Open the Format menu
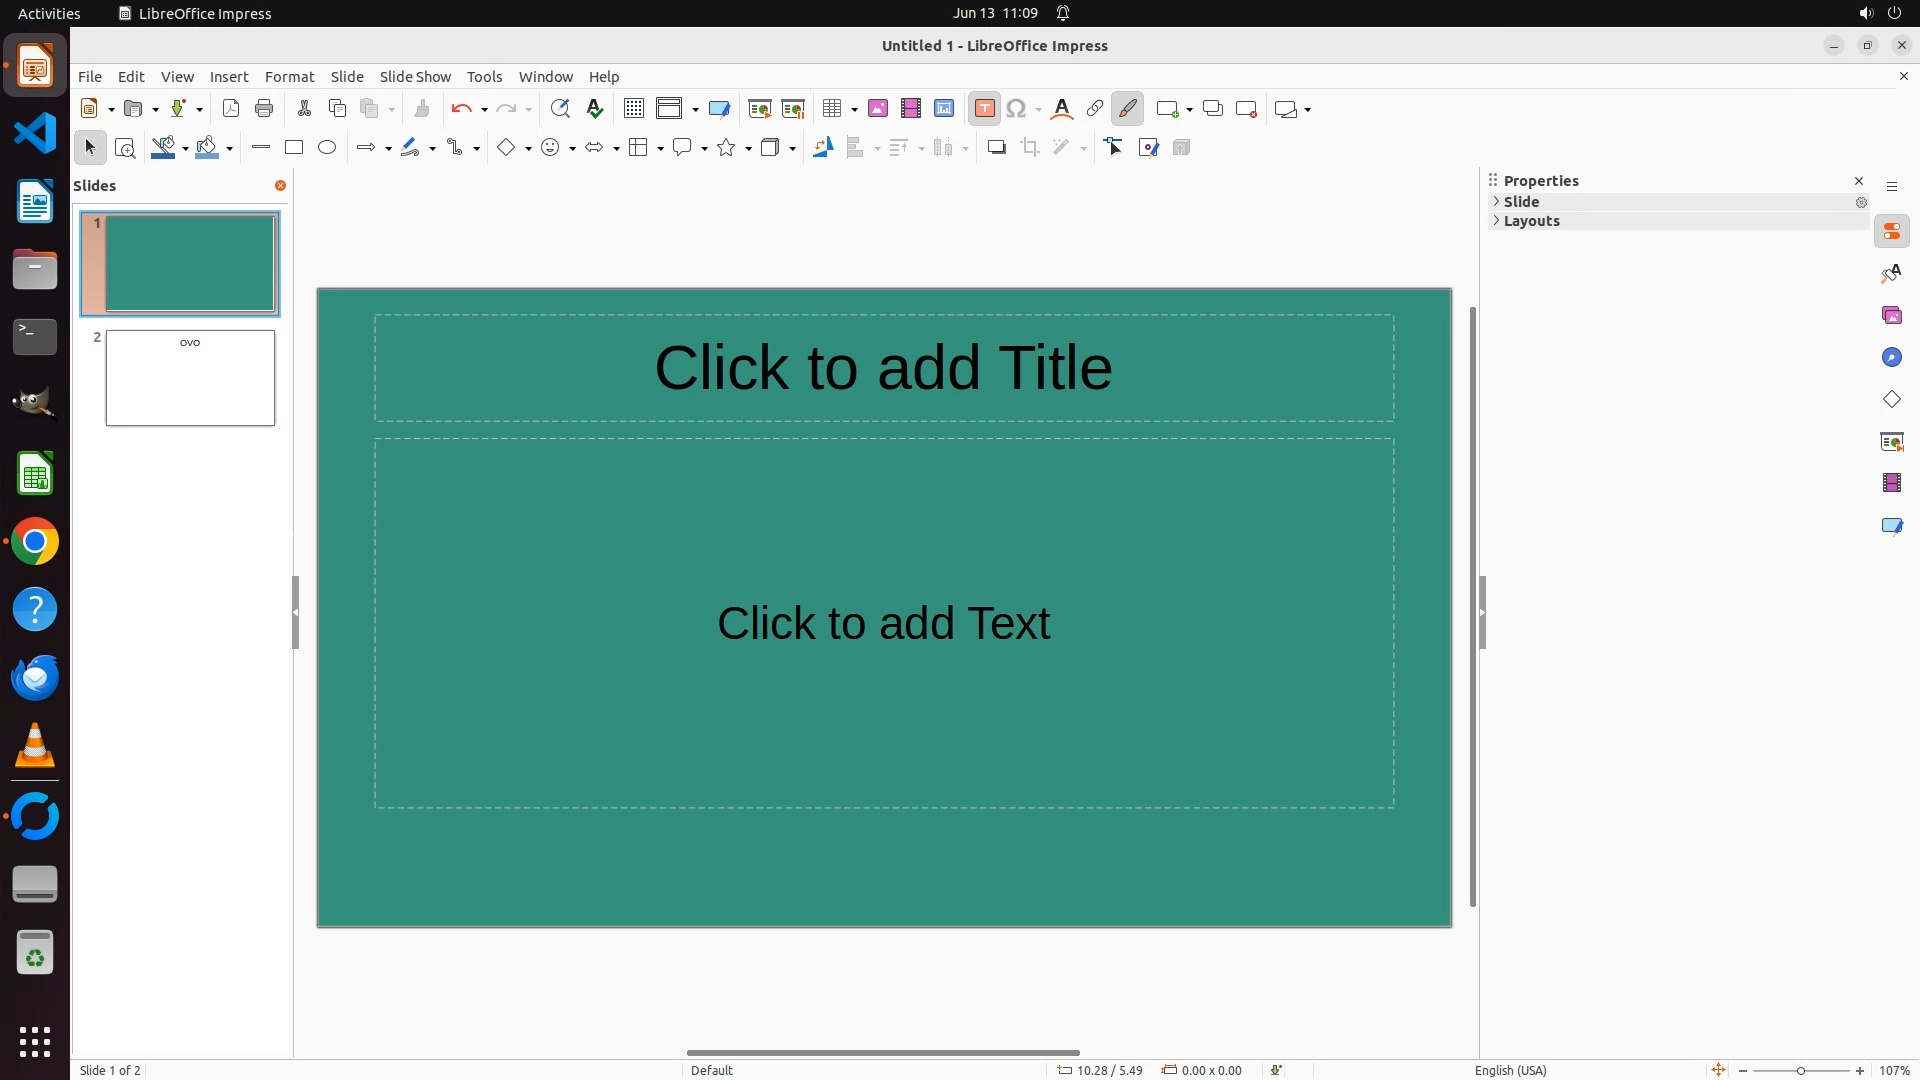1920x1080 pixels. [x=289, y=77]
